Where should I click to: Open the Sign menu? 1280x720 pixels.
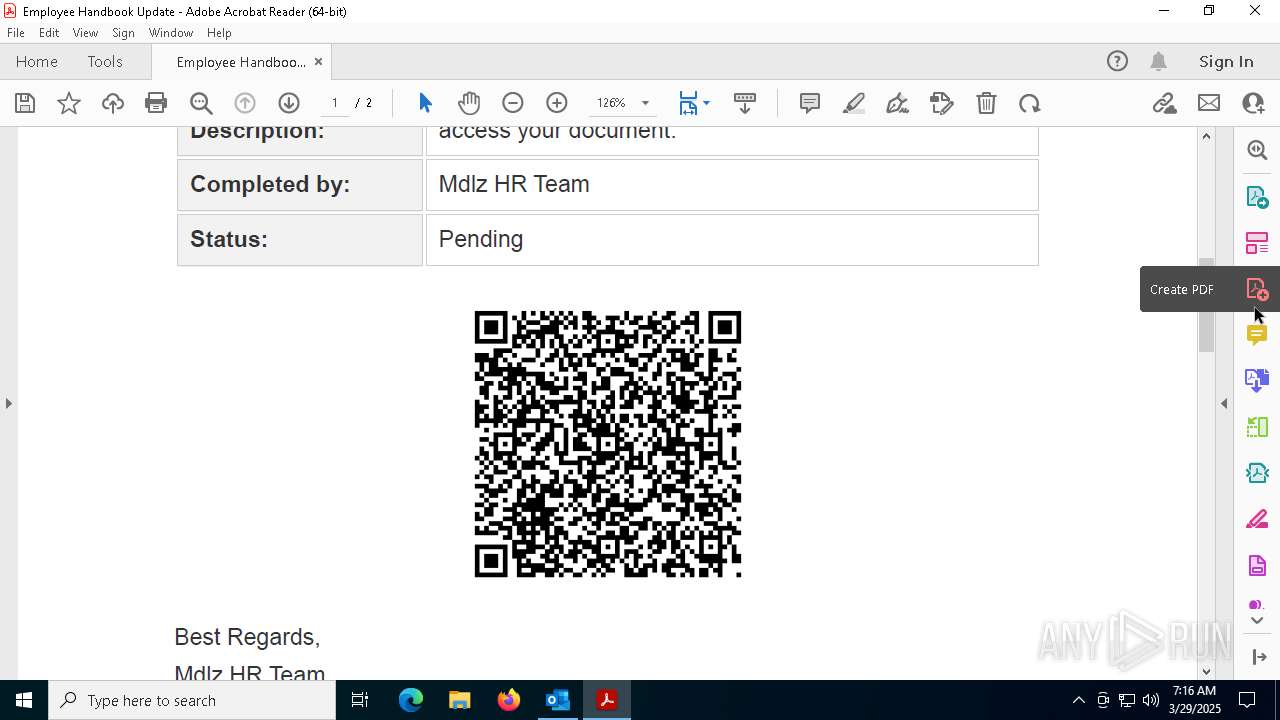(x=123, y=33)
